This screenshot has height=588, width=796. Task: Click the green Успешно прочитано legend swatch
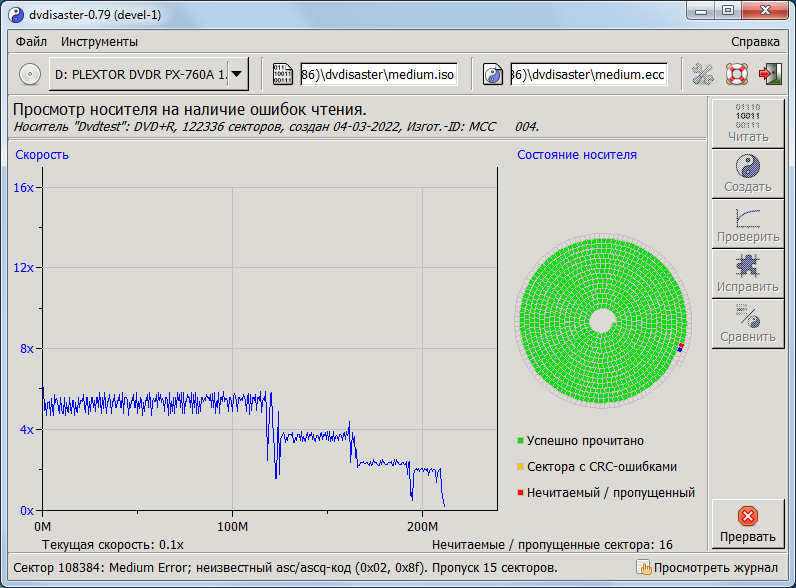tap(521, 441)
